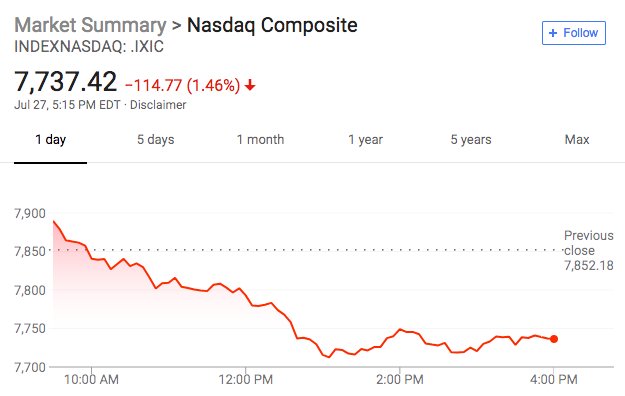Switch to the 5 days tab
The width and height of the screenshot is (625, 396).
[x=156, y=140]
